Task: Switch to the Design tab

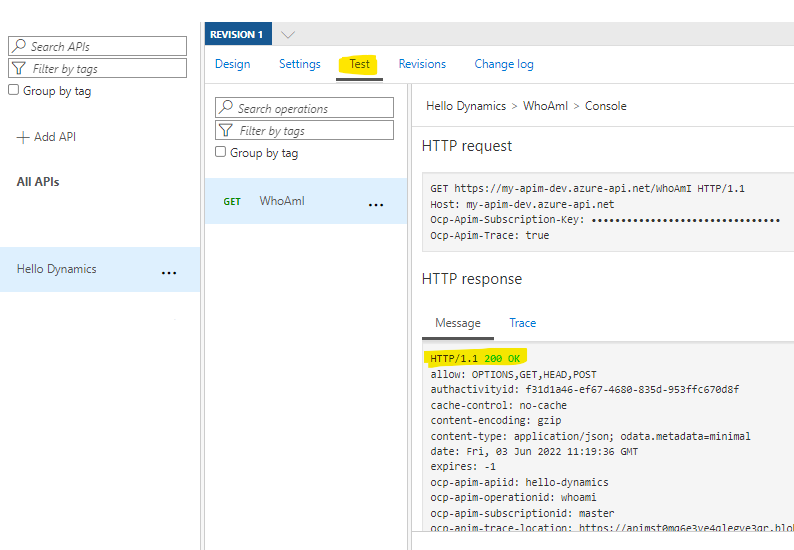Action: coord(232,64)
